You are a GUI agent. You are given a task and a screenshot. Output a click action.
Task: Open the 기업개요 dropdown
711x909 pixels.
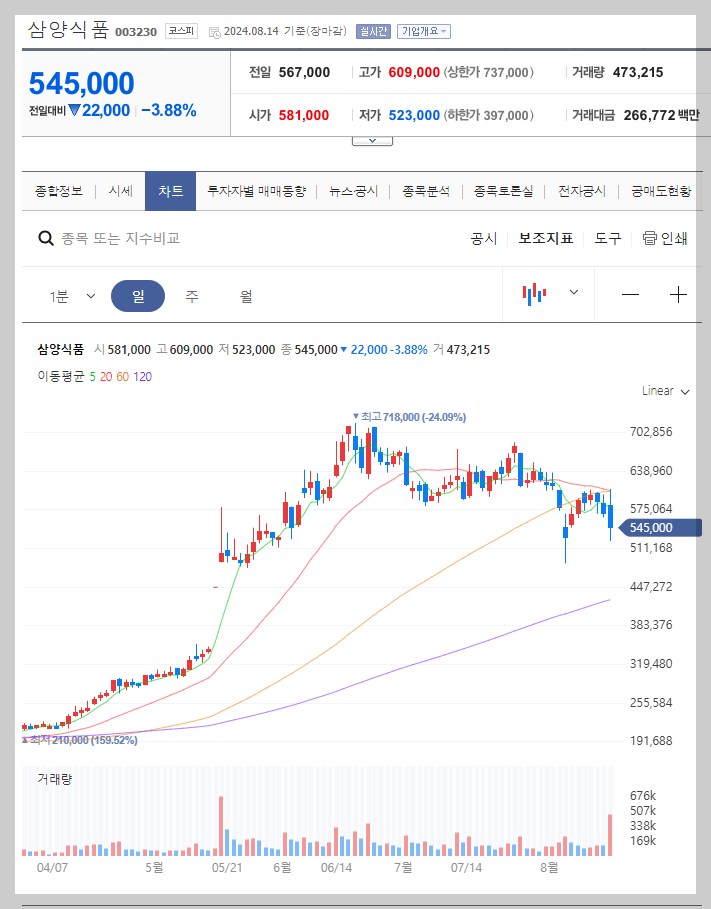click(x=425, y=30)
